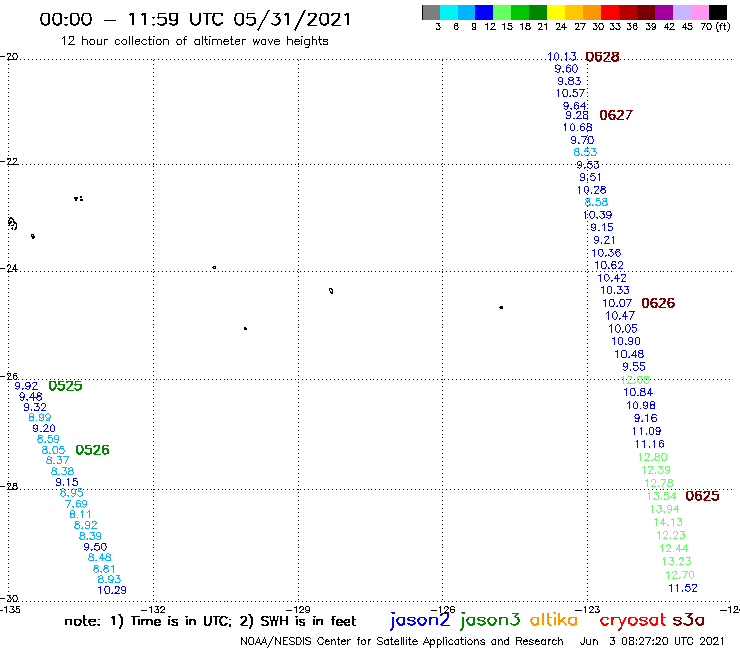The image size is (740, 650).
Task: Click the wave height value 9.50
Action: [95, 547]
